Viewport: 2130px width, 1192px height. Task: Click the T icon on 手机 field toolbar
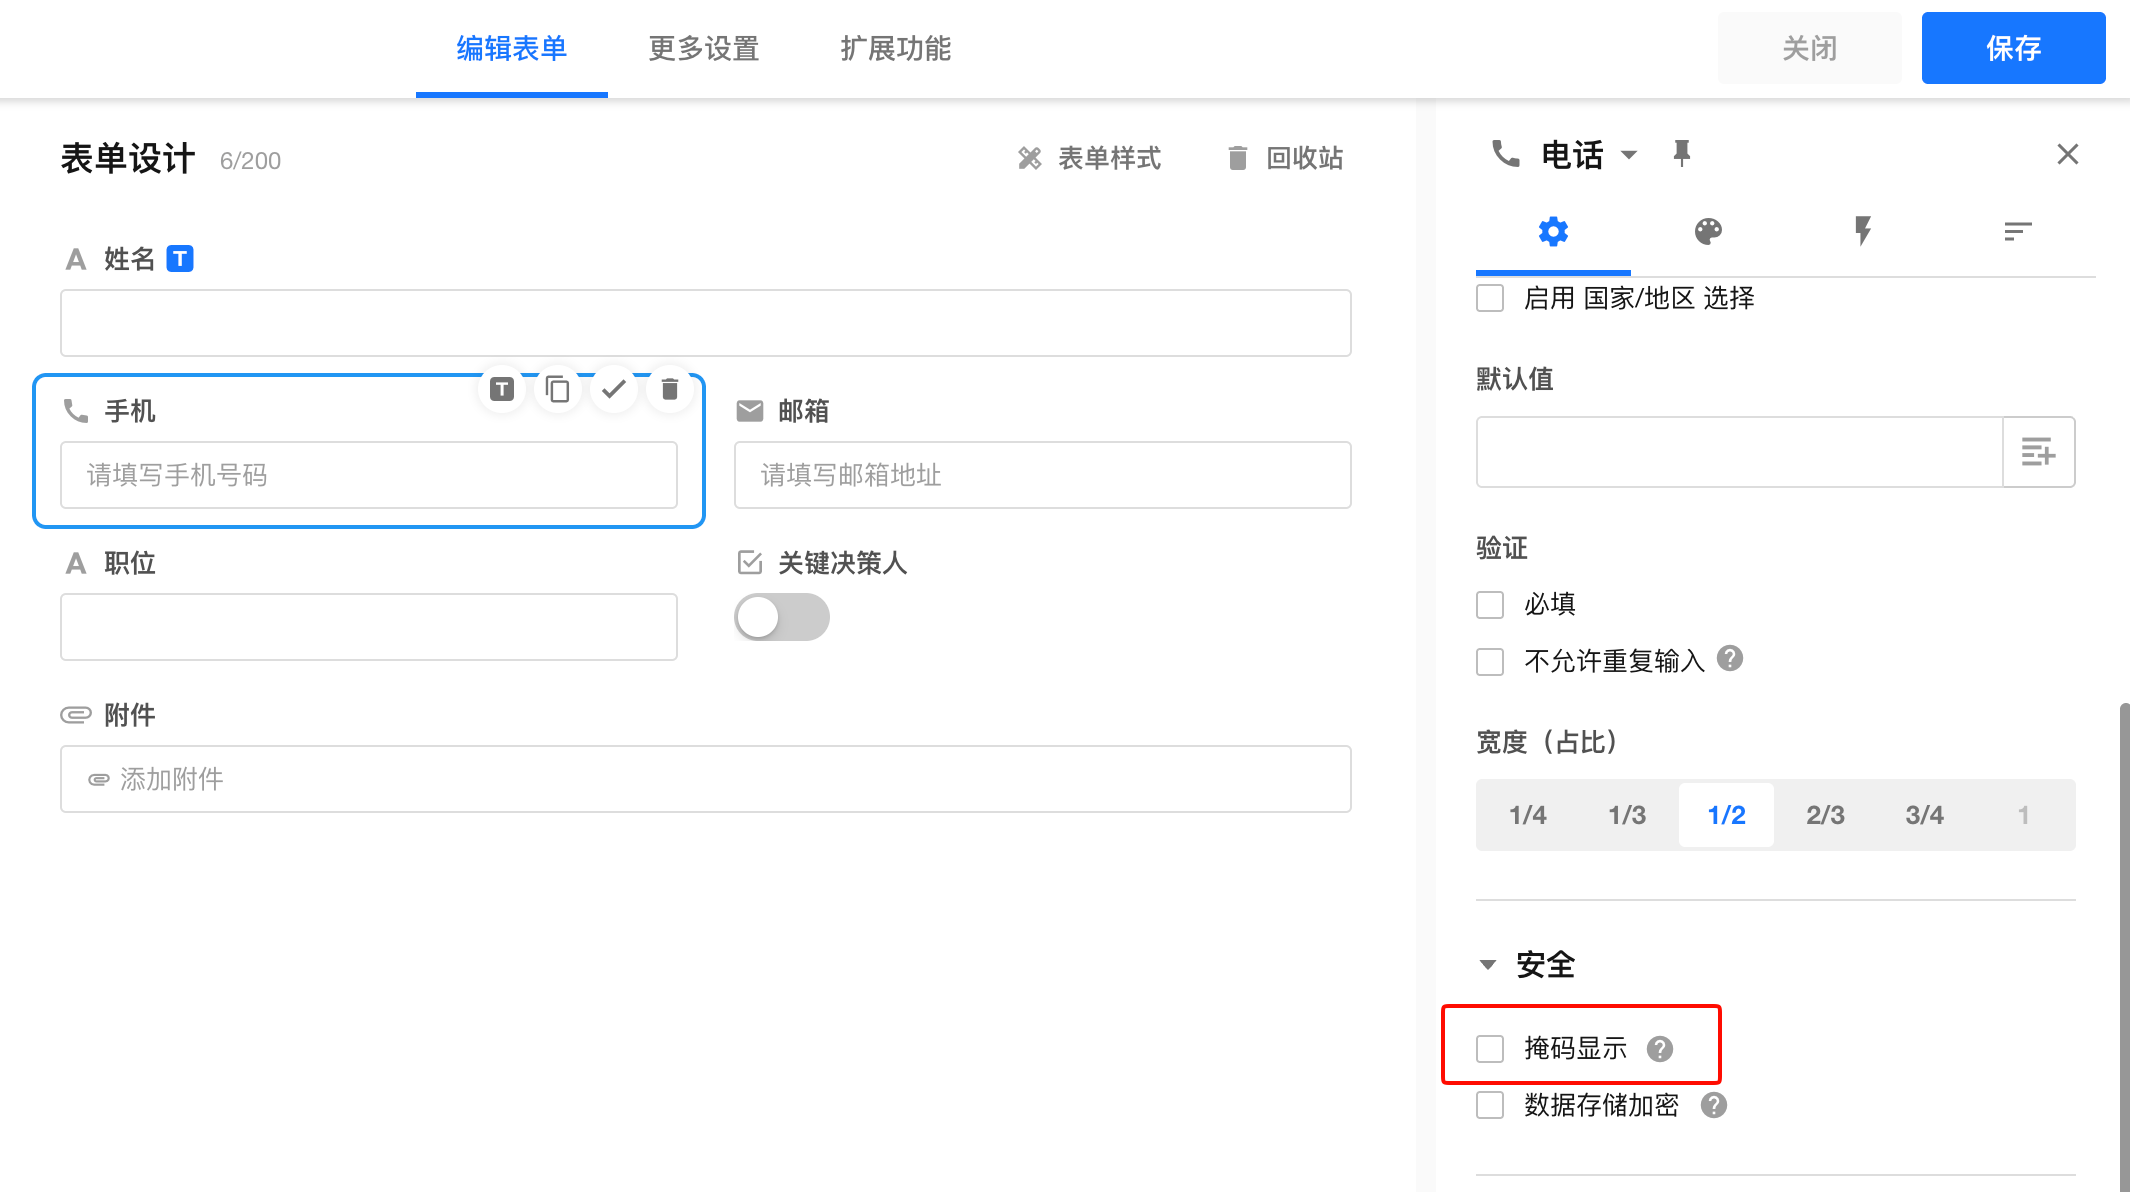502,389
